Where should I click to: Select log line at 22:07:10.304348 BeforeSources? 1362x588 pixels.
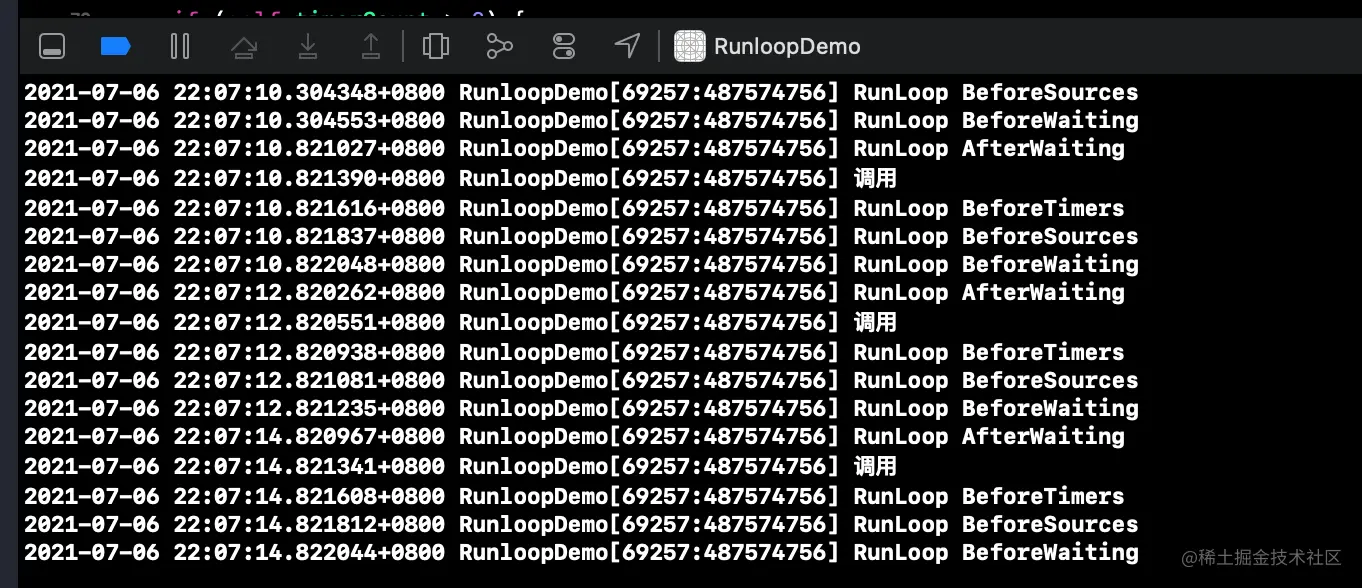pyautogui.click(x=581, y=93)
